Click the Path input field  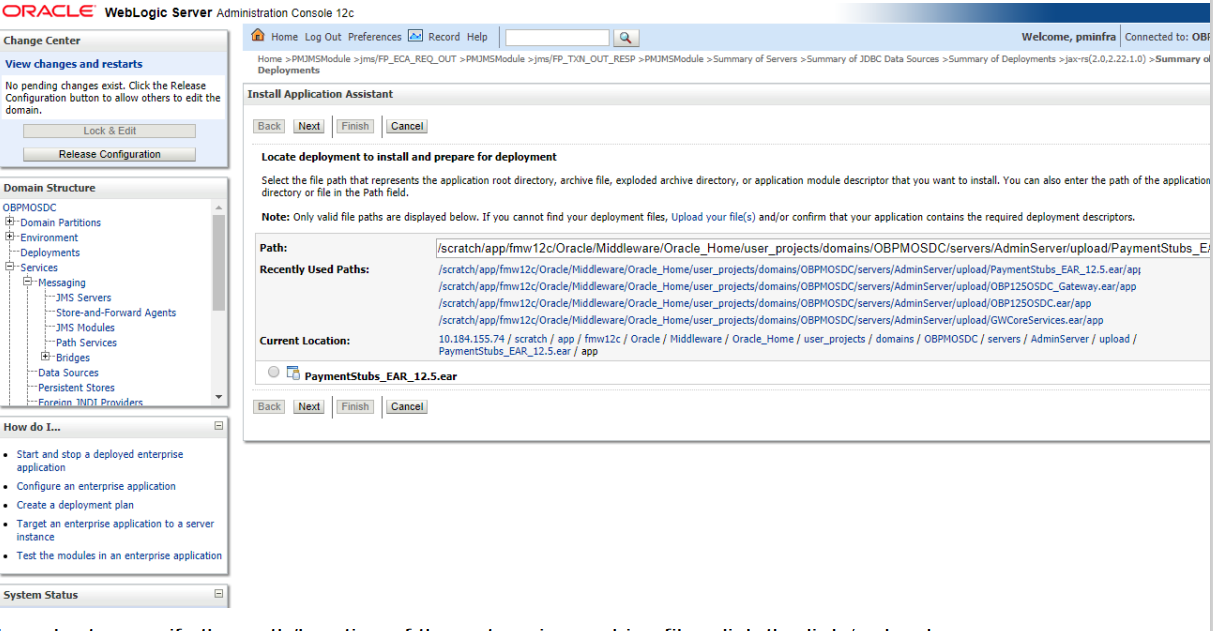[x=823, y=248]
